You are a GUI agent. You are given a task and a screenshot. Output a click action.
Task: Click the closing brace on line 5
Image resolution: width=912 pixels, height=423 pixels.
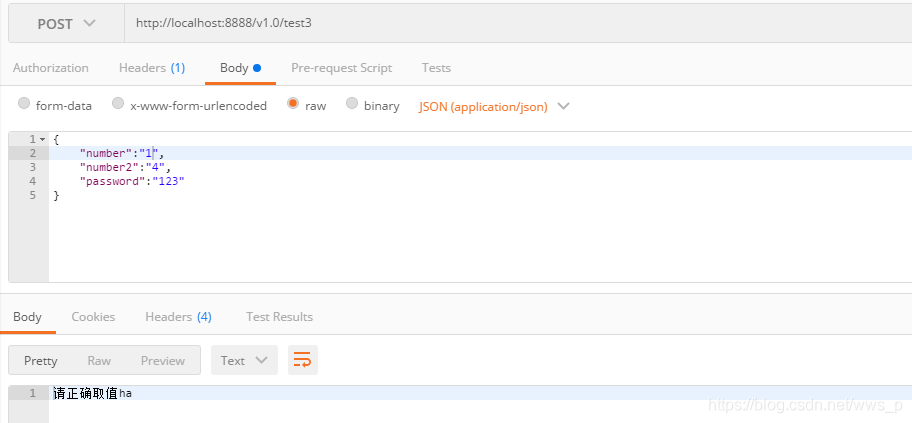tap(56, 195)
